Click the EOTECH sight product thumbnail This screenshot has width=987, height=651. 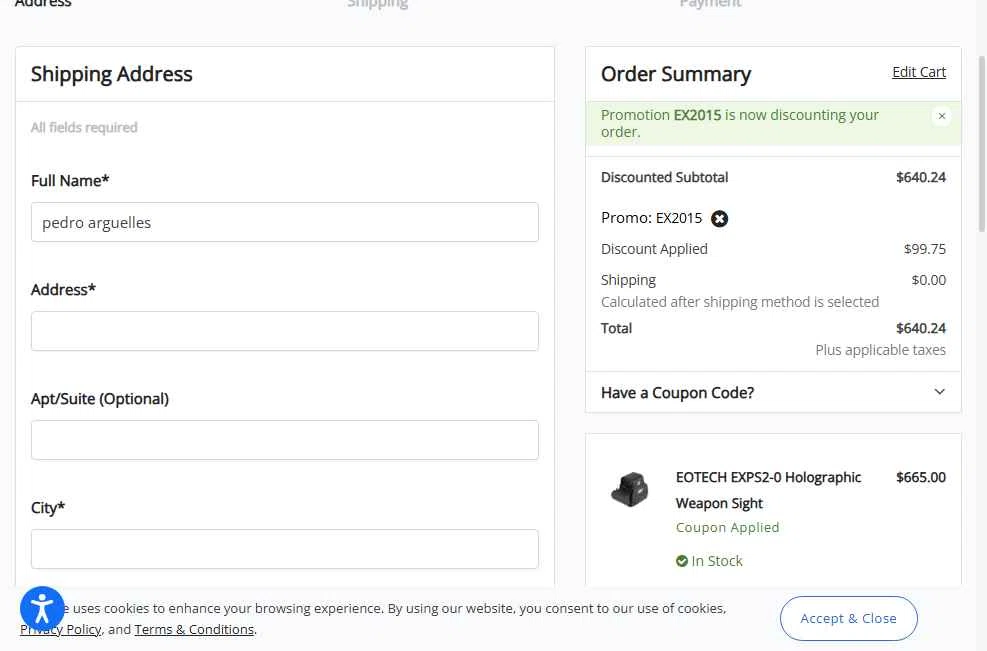coord(630,490)
